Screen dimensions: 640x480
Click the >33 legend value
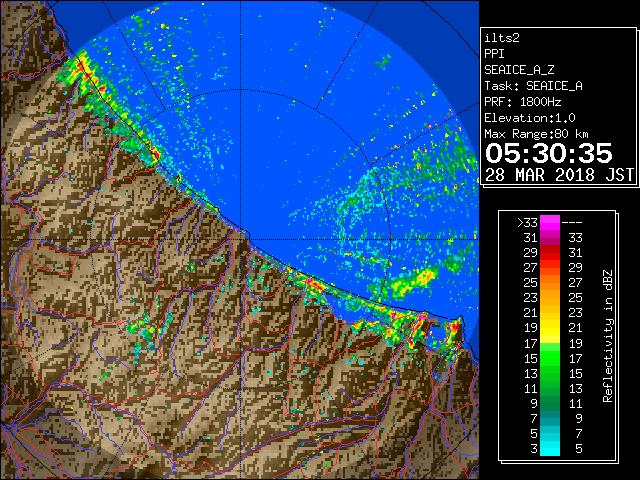pyautogui.click(x=527, y=223)
